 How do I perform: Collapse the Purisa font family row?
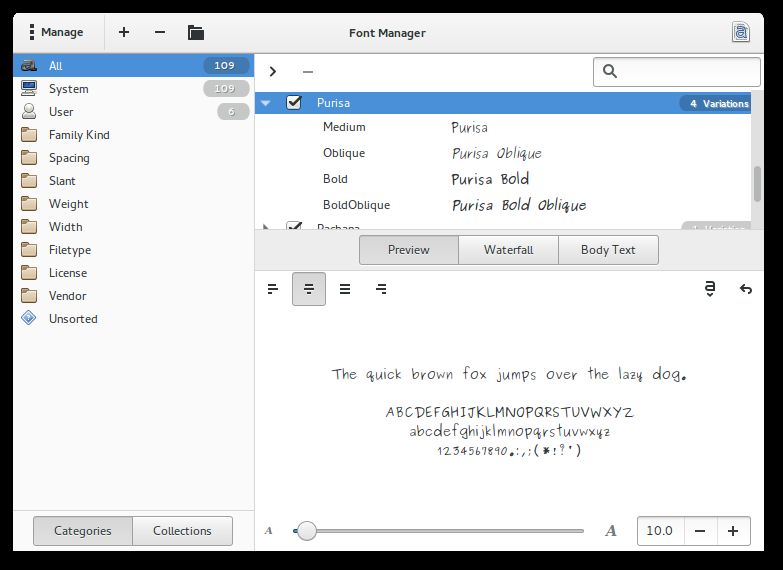(266, 102)
